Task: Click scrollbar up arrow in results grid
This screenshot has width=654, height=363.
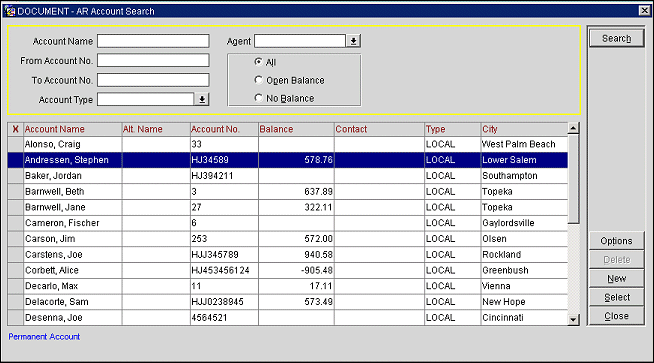Action: point(573,128)
